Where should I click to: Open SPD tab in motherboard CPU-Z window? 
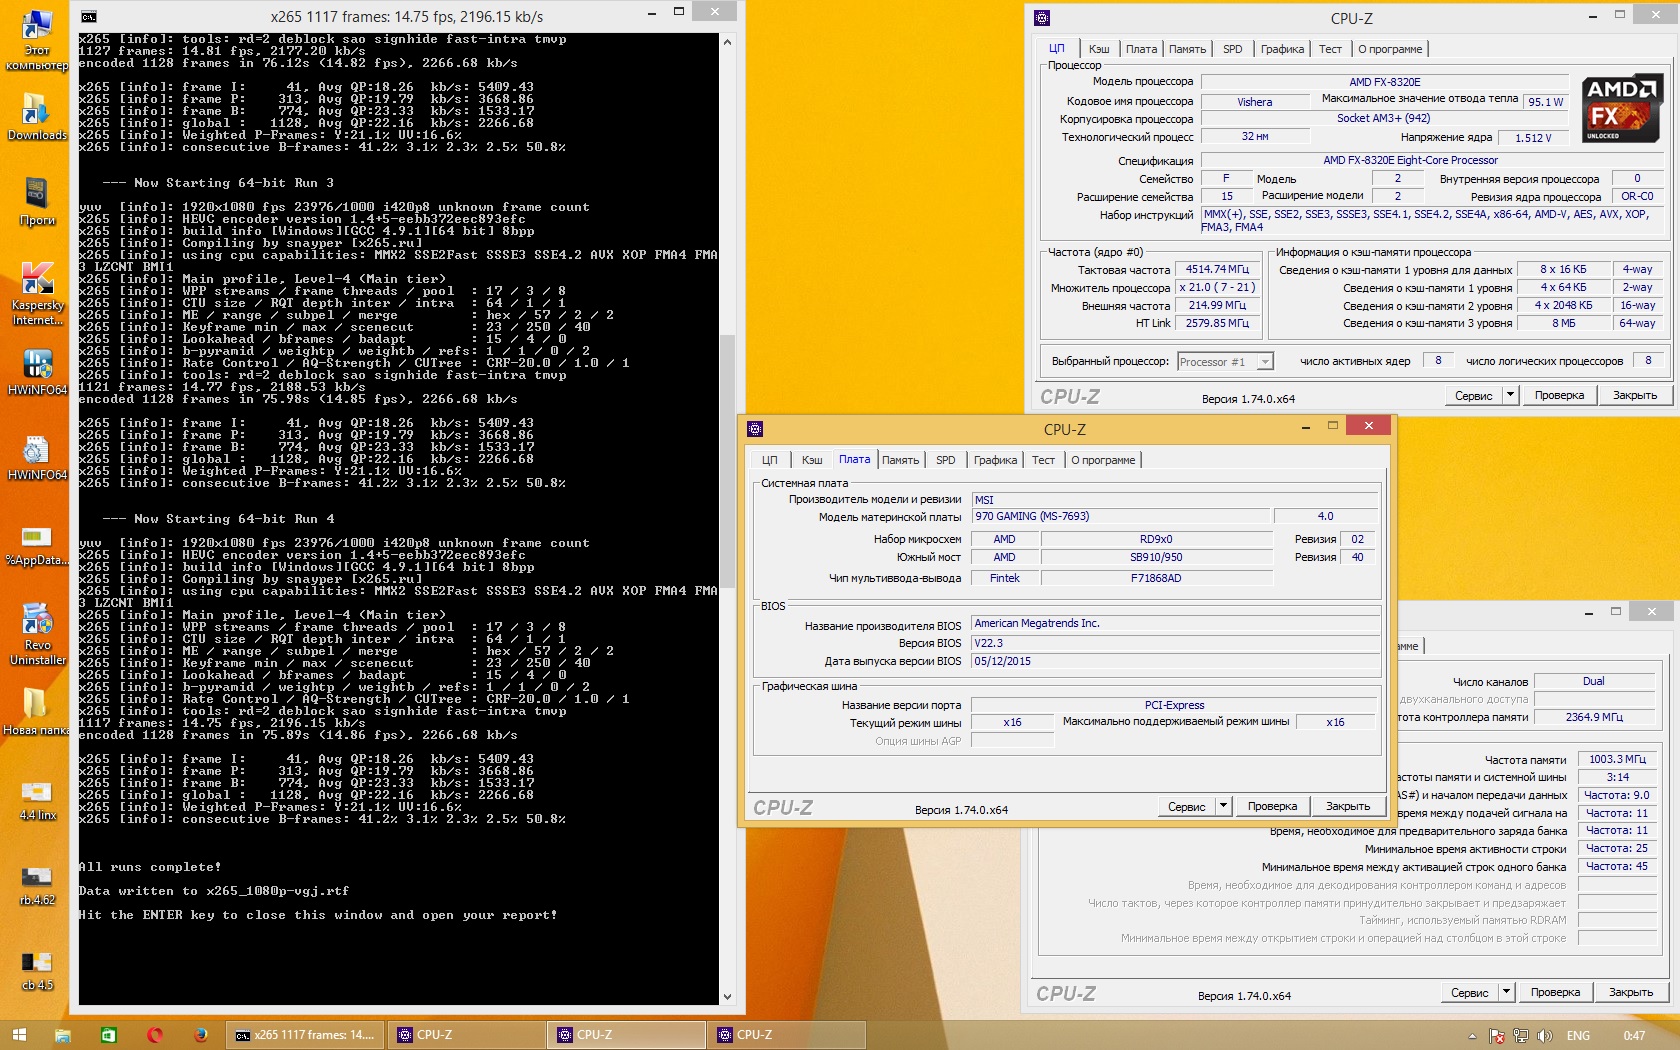(946, 460)
